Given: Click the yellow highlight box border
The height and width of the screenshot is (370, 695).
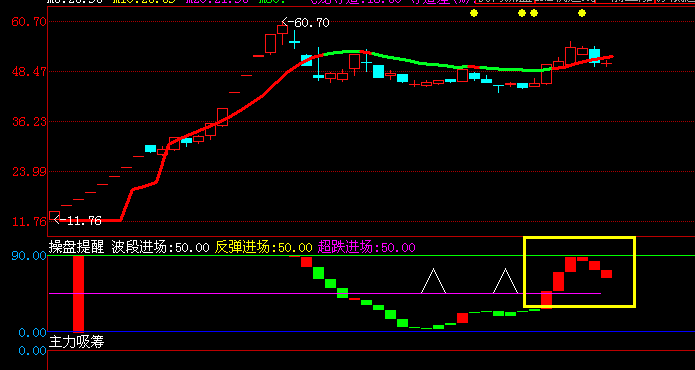Looking at the screenshot, I should point(579,238).
